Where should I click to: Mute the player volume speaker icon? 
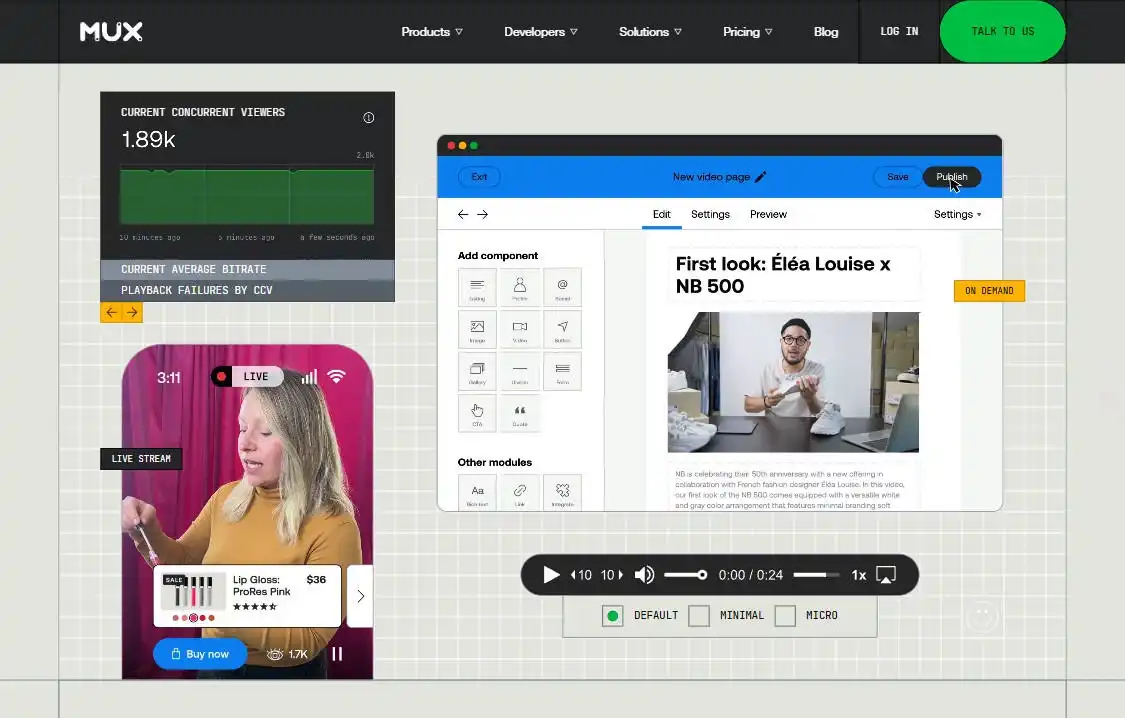point(644,575)
